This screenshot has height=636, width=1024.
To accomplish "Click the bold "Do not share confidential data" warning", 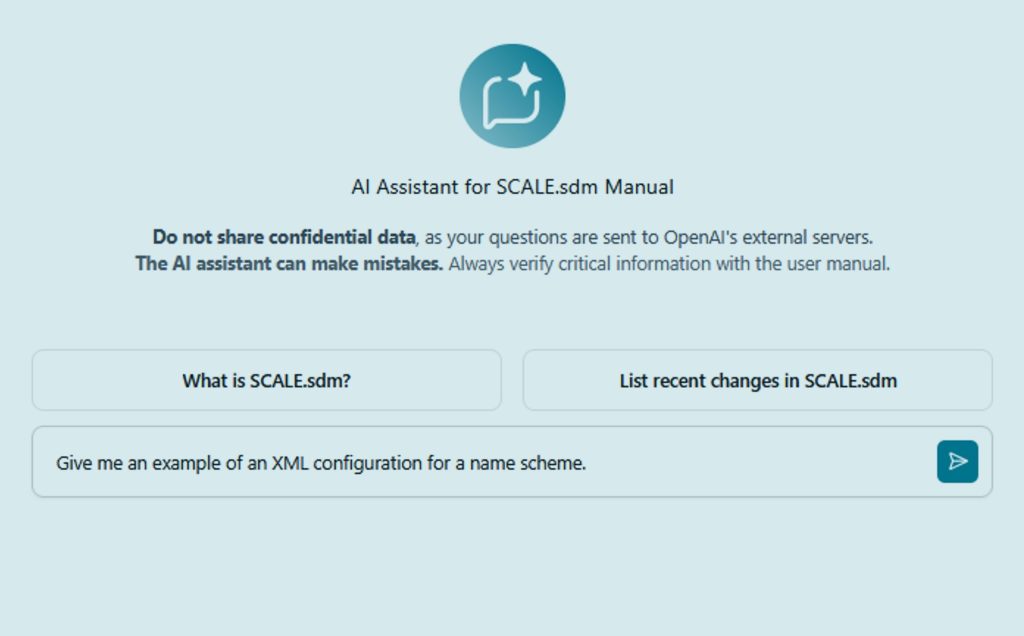I will (283, 238).
